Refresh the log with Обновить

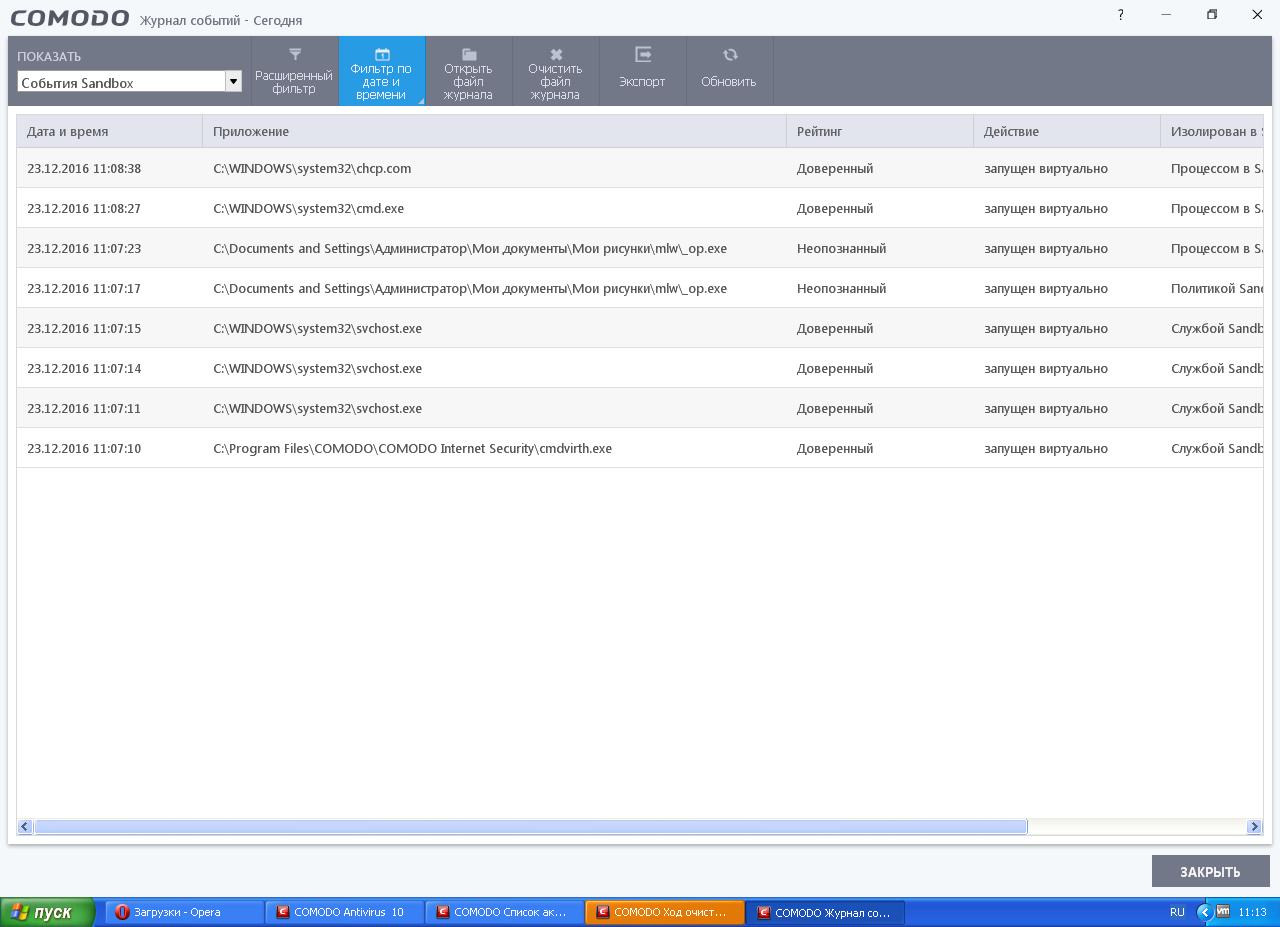(728, 71)
